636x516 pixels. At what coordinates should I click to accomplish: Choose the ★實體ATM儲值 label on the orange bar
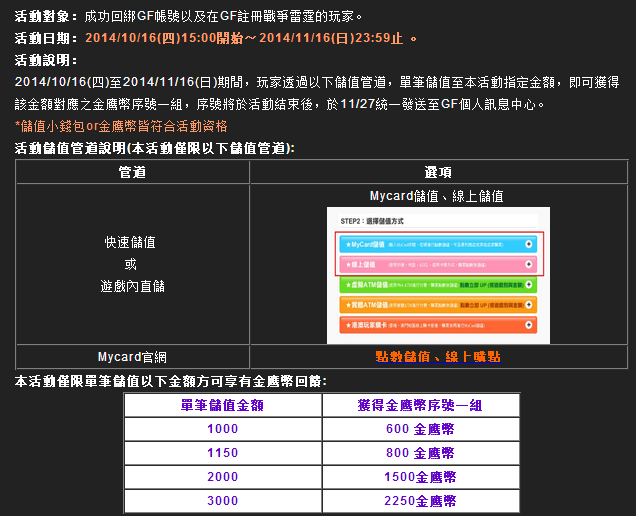(367, 305)
